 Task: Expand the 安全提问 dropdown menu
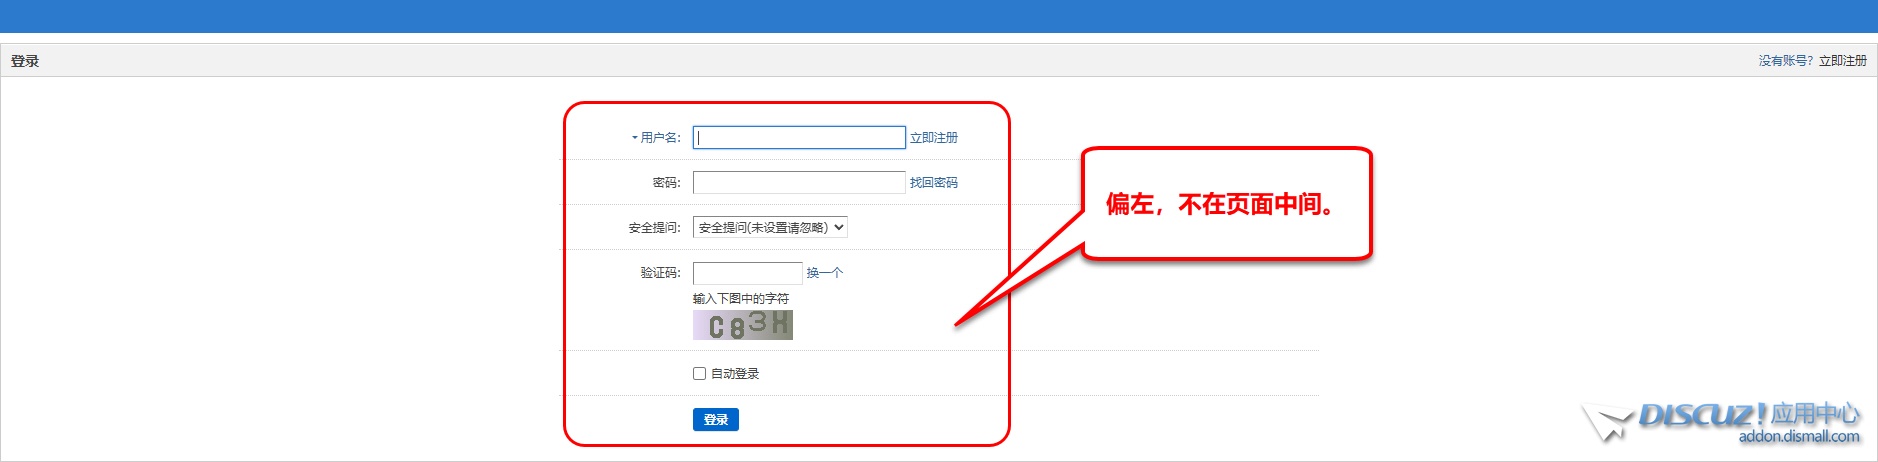[770, 227]
